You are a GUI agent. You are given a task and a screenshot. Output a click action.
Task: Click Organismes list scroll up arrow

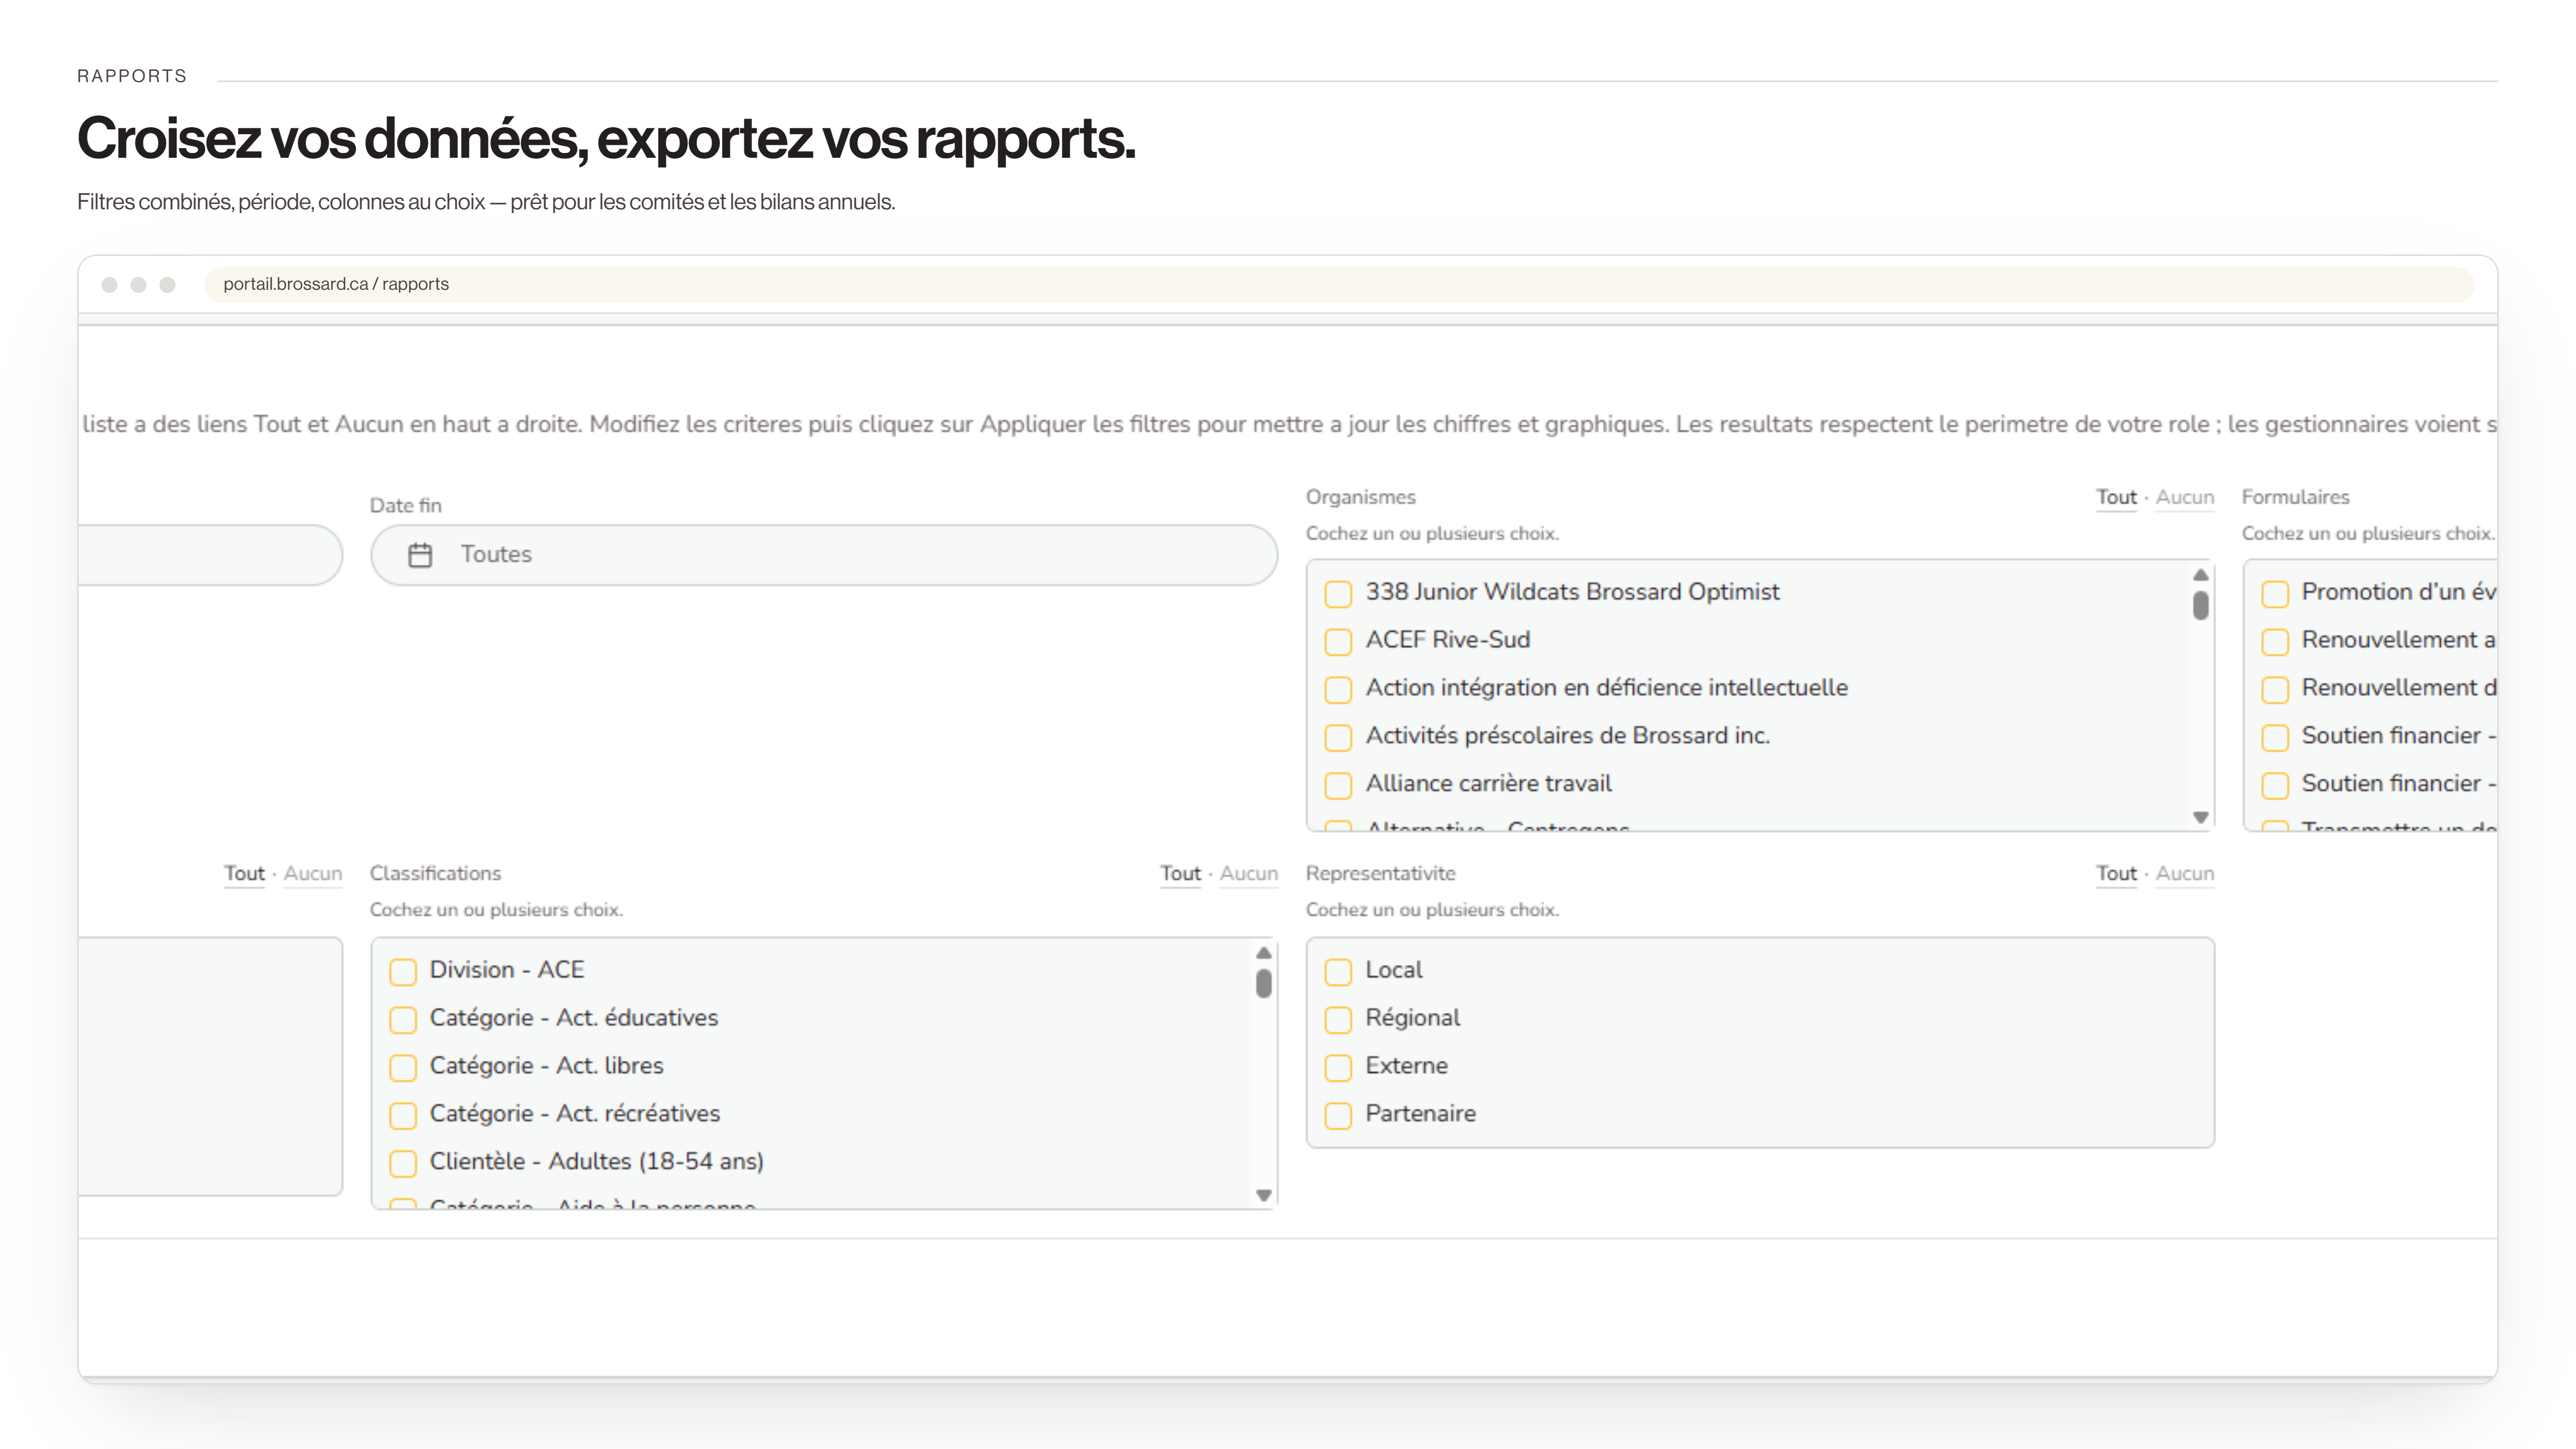pos(2200,574)
